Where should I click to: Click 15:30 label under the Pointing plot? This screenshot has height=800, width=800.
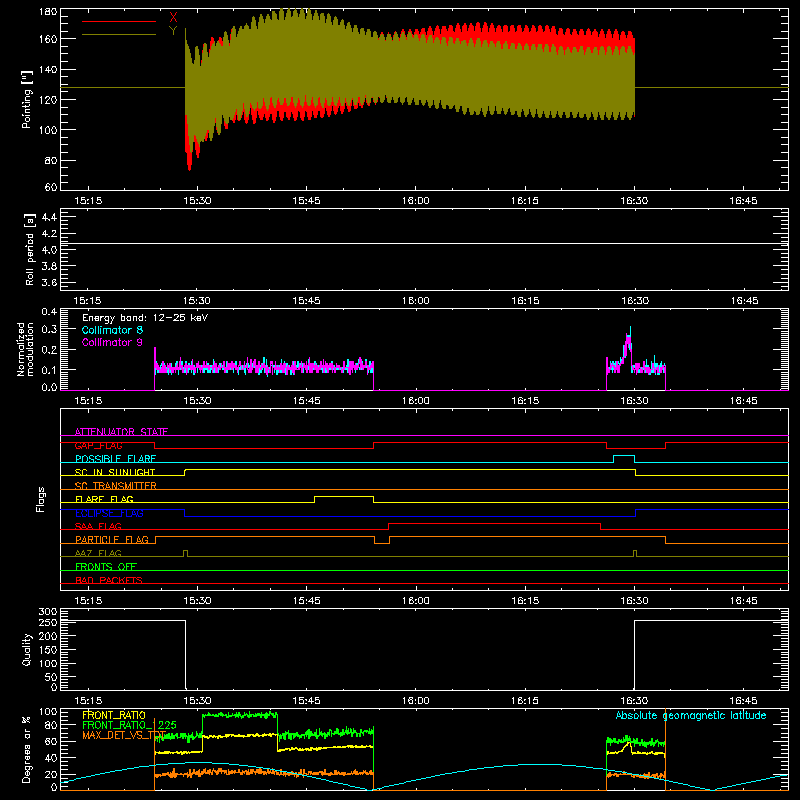(197, 201)
